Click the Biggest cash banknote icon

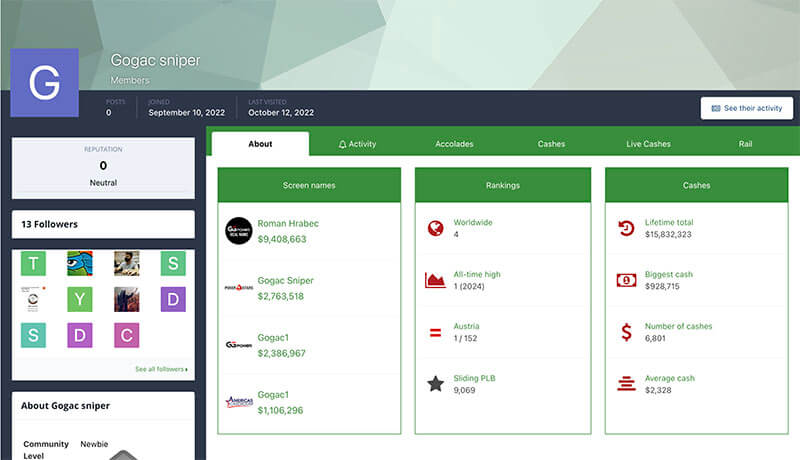[x=626, y=280]
